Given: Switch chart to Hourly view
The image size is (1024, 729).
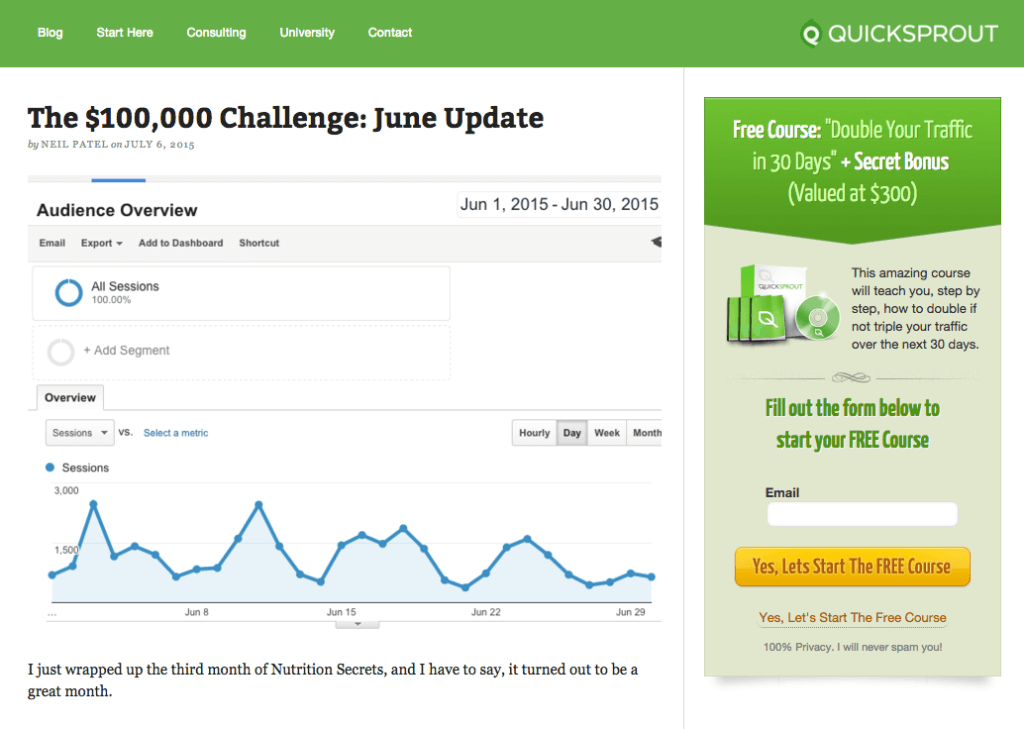Looking at the screenshot, I should pyautogui.click(x=534, y=433).
